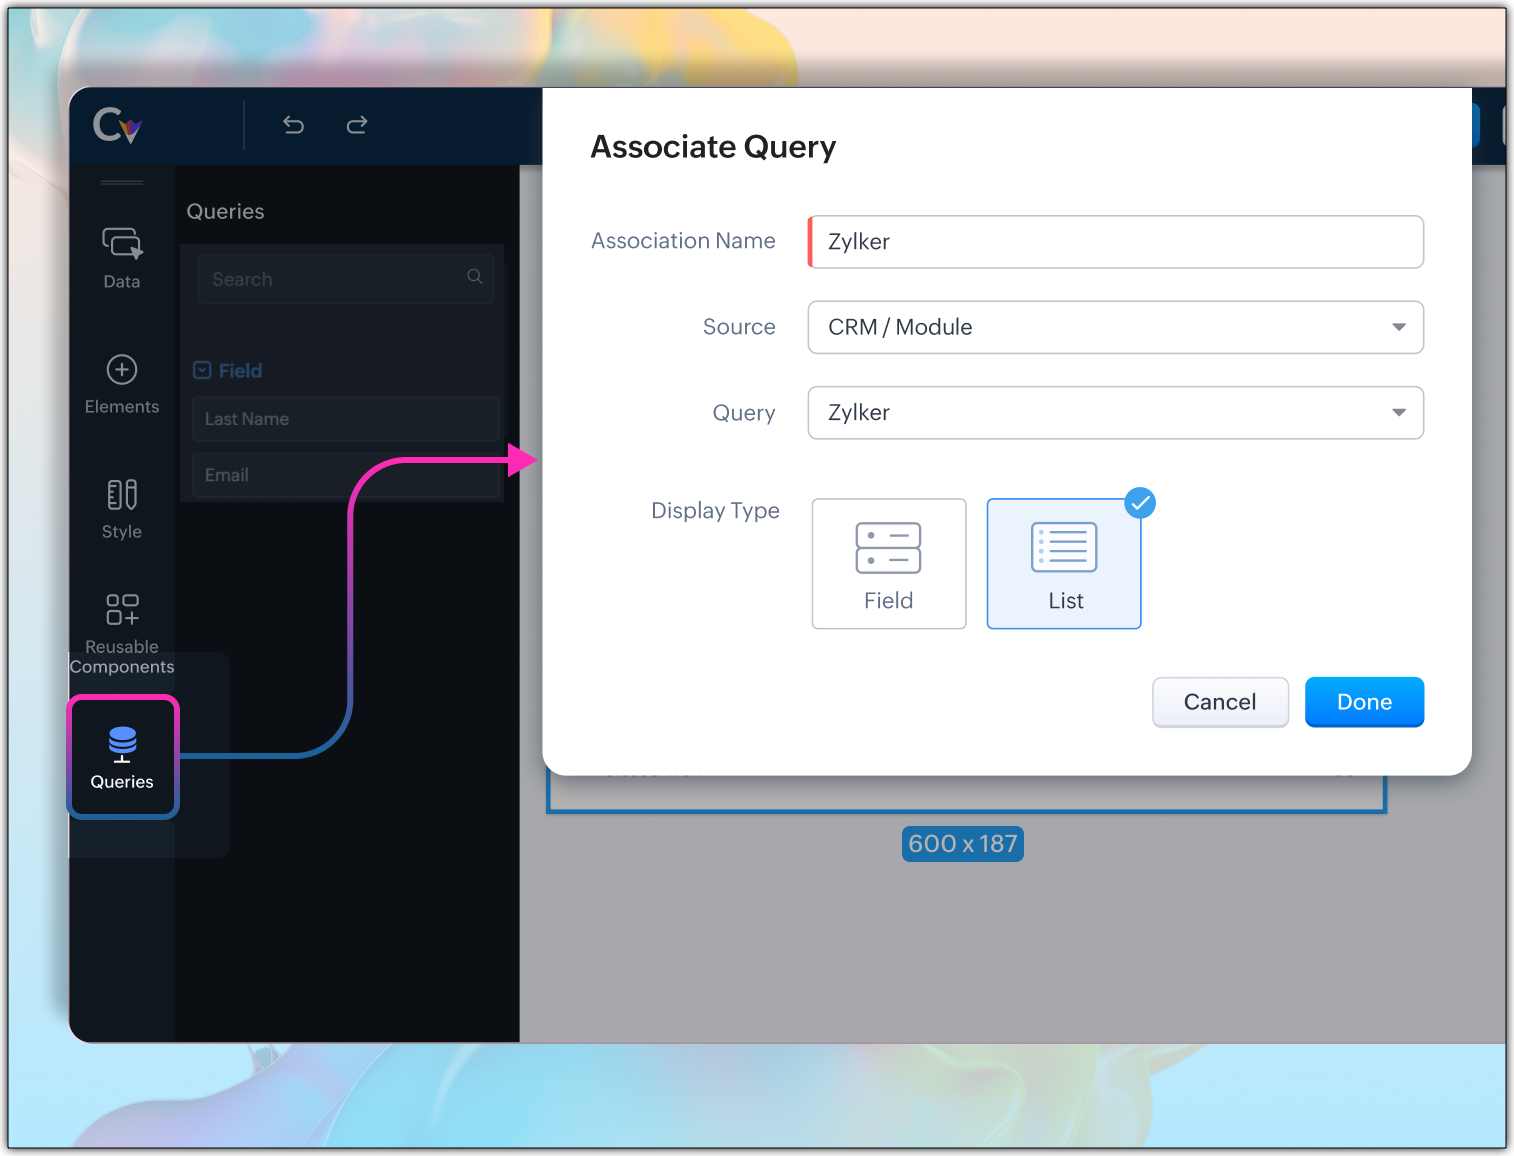Image resolution: width=1514 pixels, height=1156 pixels.
Task: Click the Association Name text field
Action: (1115, 242)
